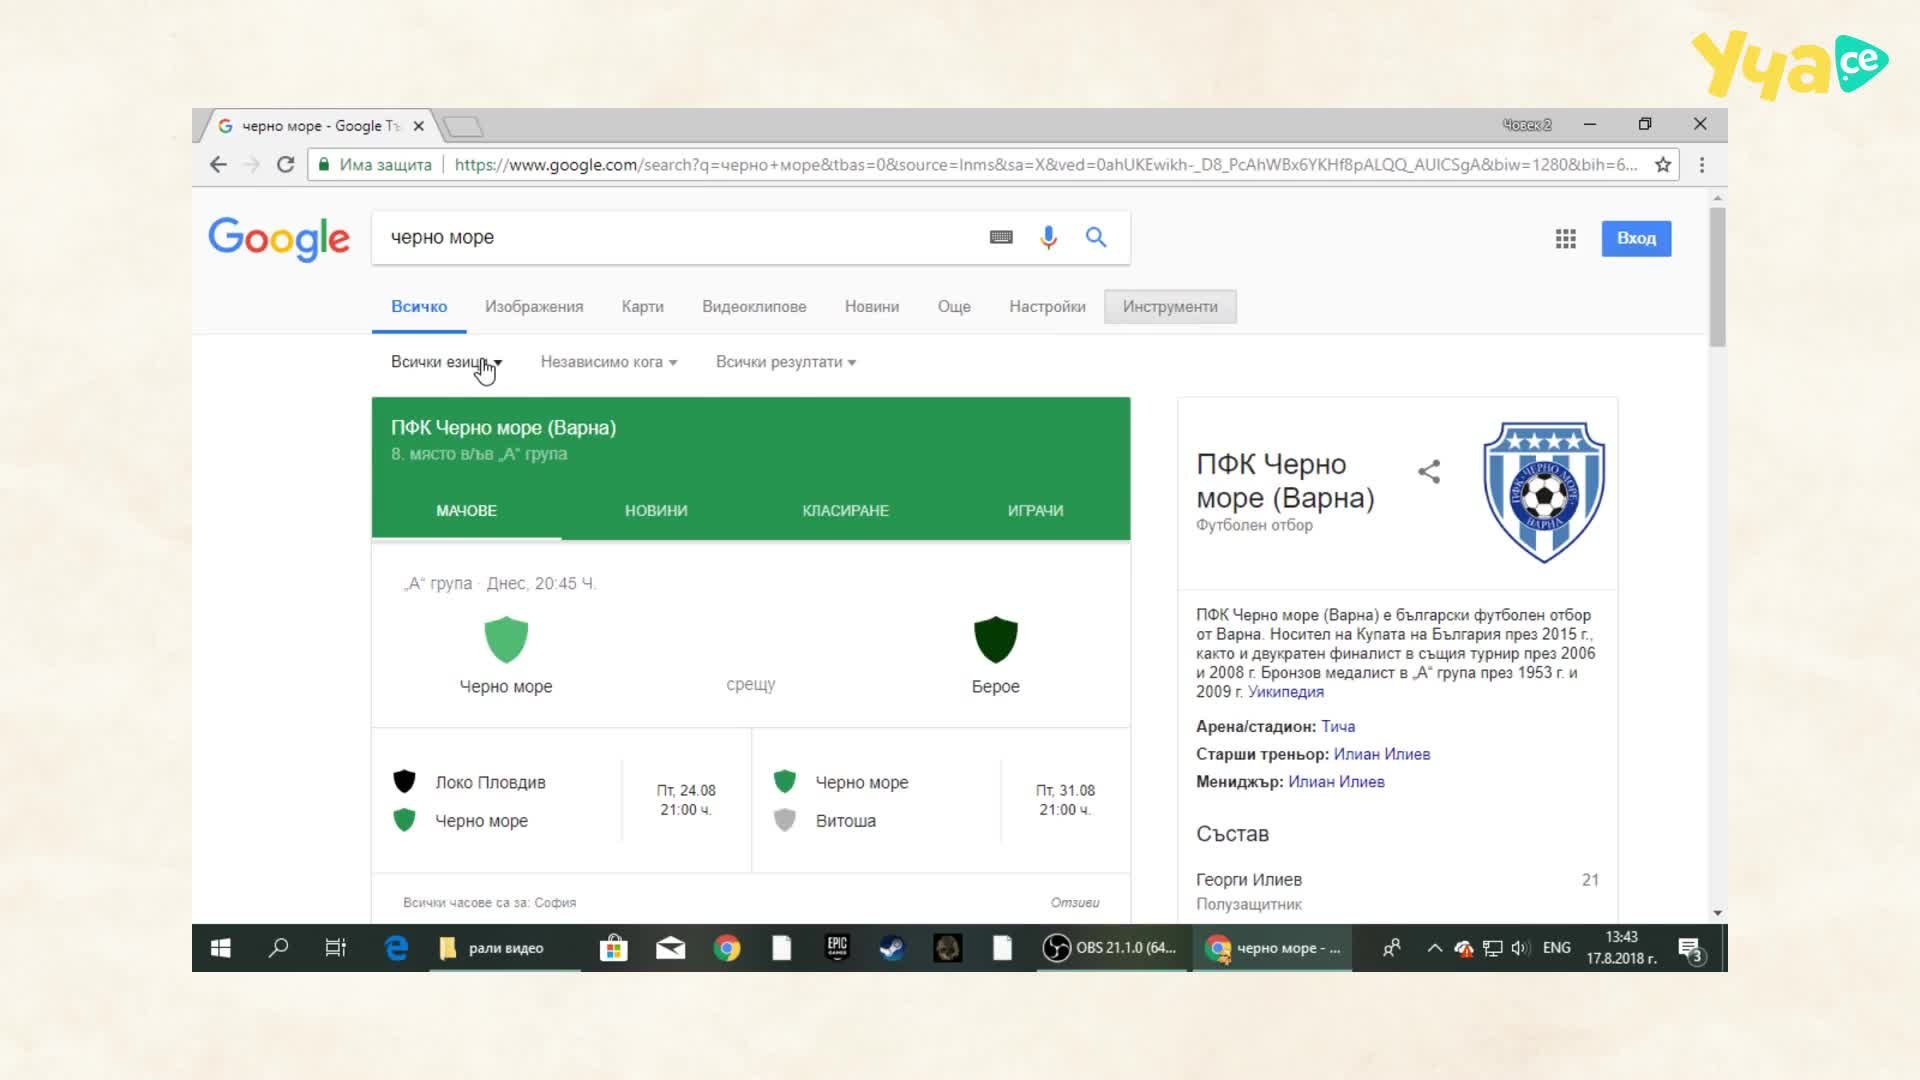Launch Epic Games from the taskbar
This screenshot has height=1080, width=1920.
(x=837, y=948)
